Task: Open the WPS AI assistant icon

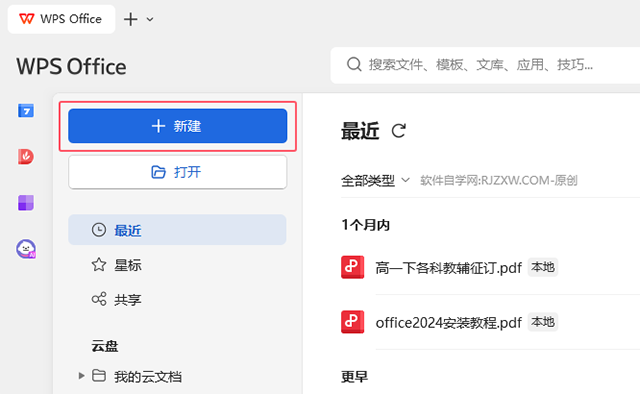Action: [x=26, y=249]
